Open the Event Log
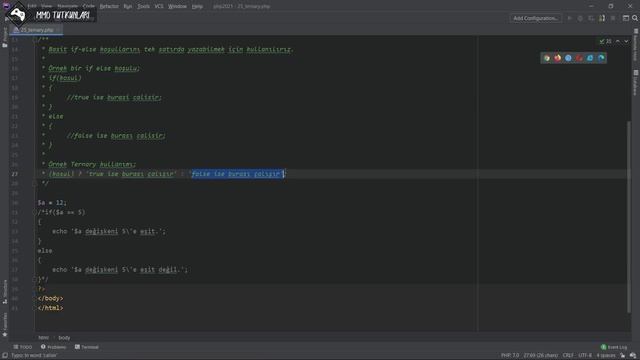640x360 pixels. point(614,347)
